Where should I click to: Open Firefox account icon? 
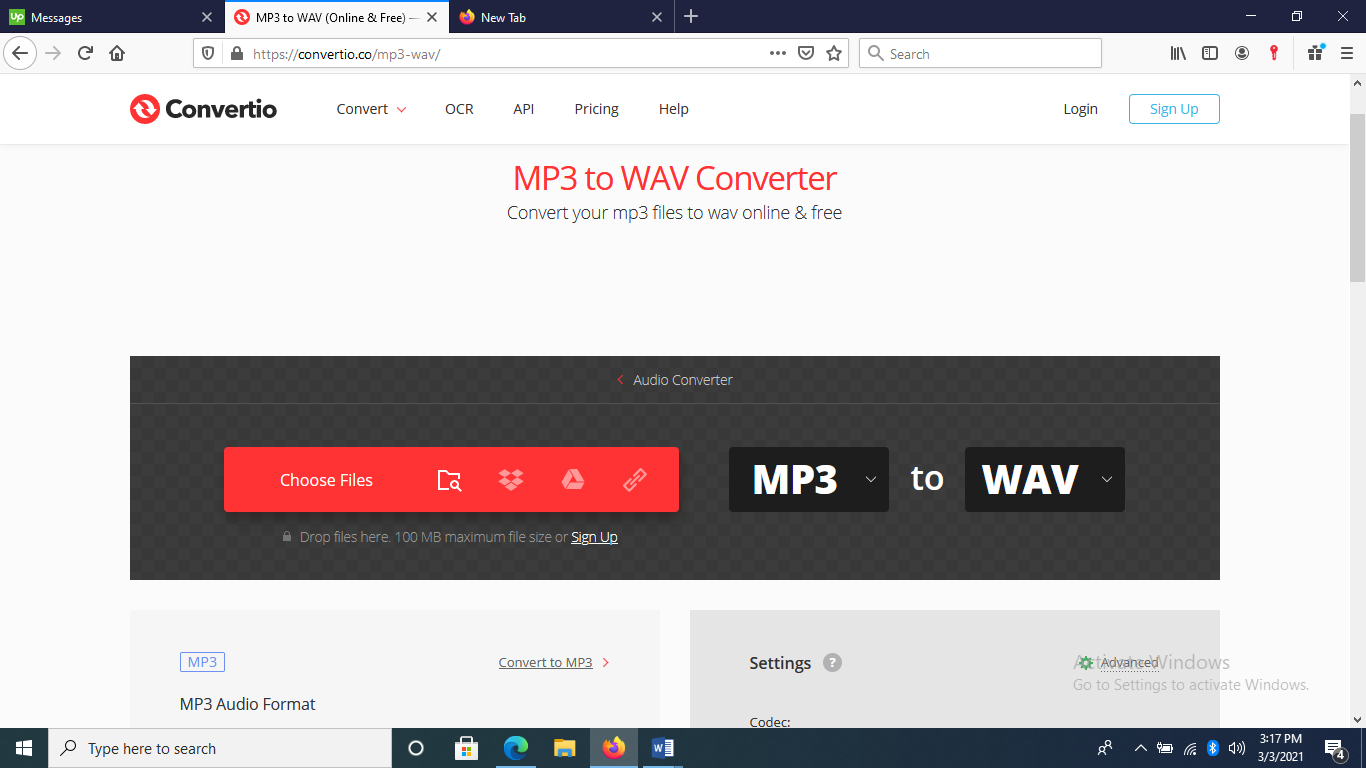click(x=1242, y=53)
